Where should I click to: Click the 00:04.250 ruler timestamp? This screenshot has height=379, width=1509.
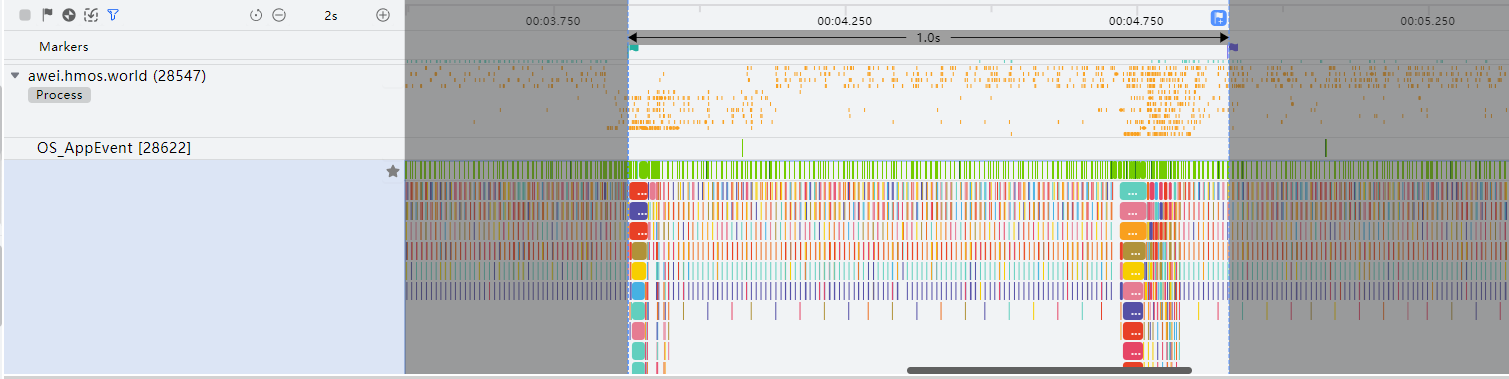[844, 20]
